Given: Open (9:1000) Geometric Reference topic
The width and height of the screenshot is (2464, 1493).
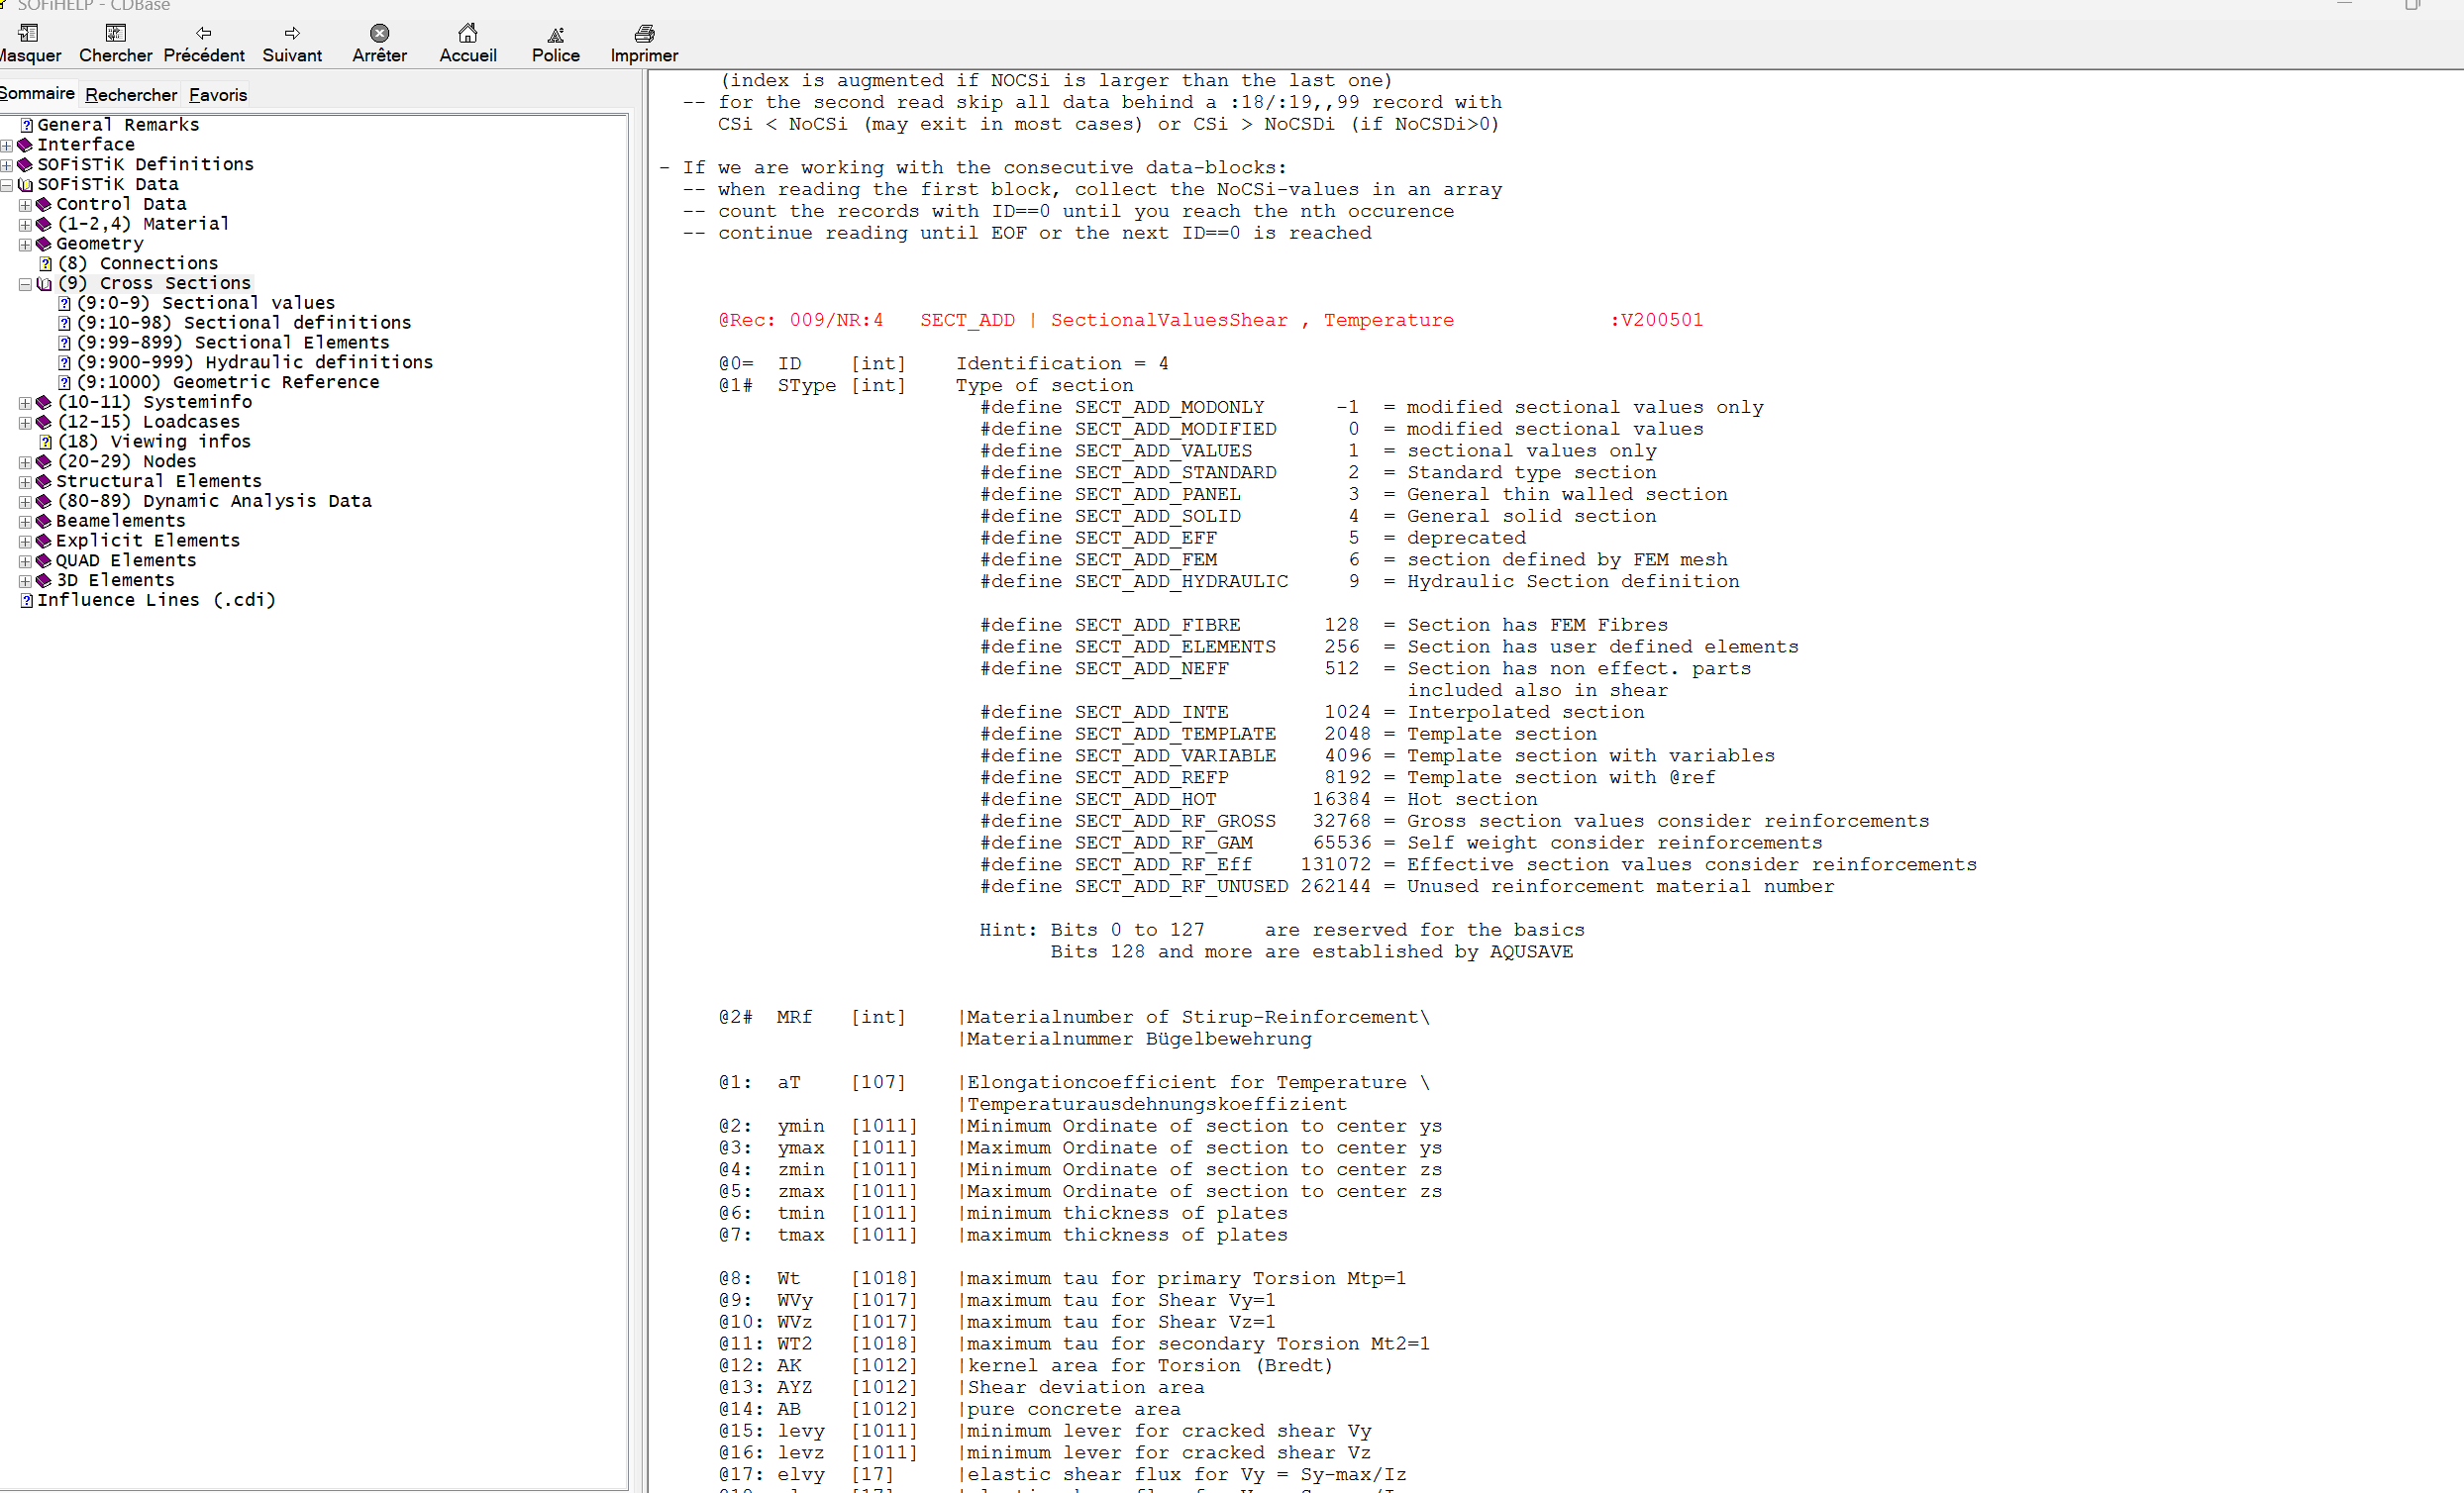Looking at the screenshot, I should point(228,383).
